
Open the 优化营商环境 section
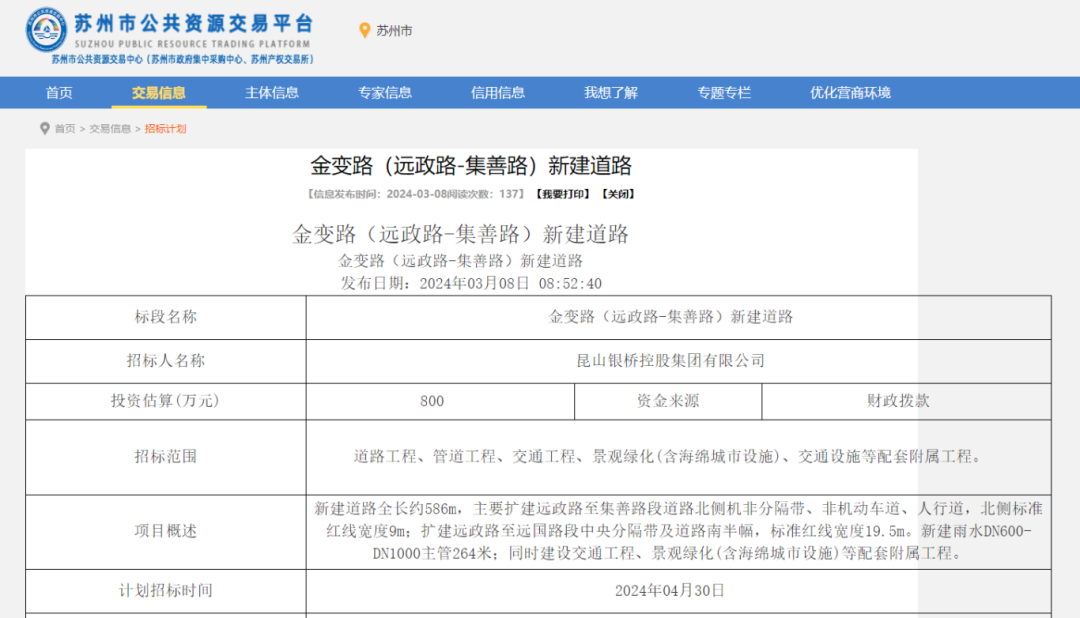[850, 93]
